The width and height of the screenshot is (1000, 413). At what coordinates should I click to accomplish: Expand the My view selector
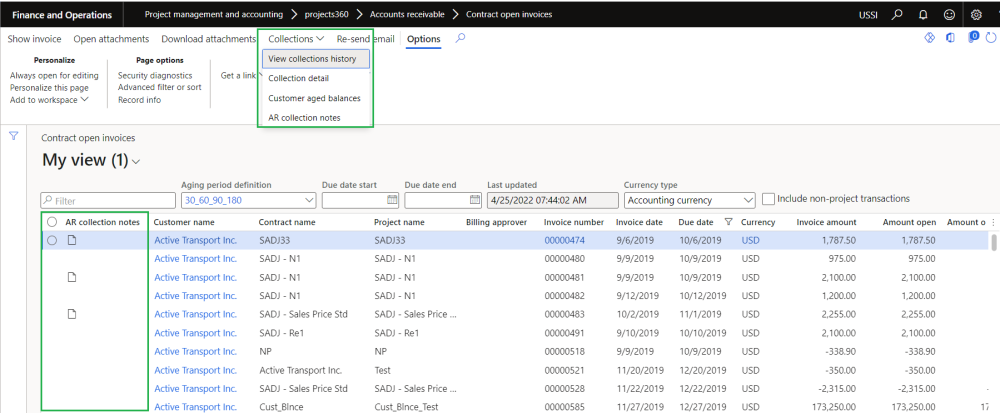coord(136,161)
